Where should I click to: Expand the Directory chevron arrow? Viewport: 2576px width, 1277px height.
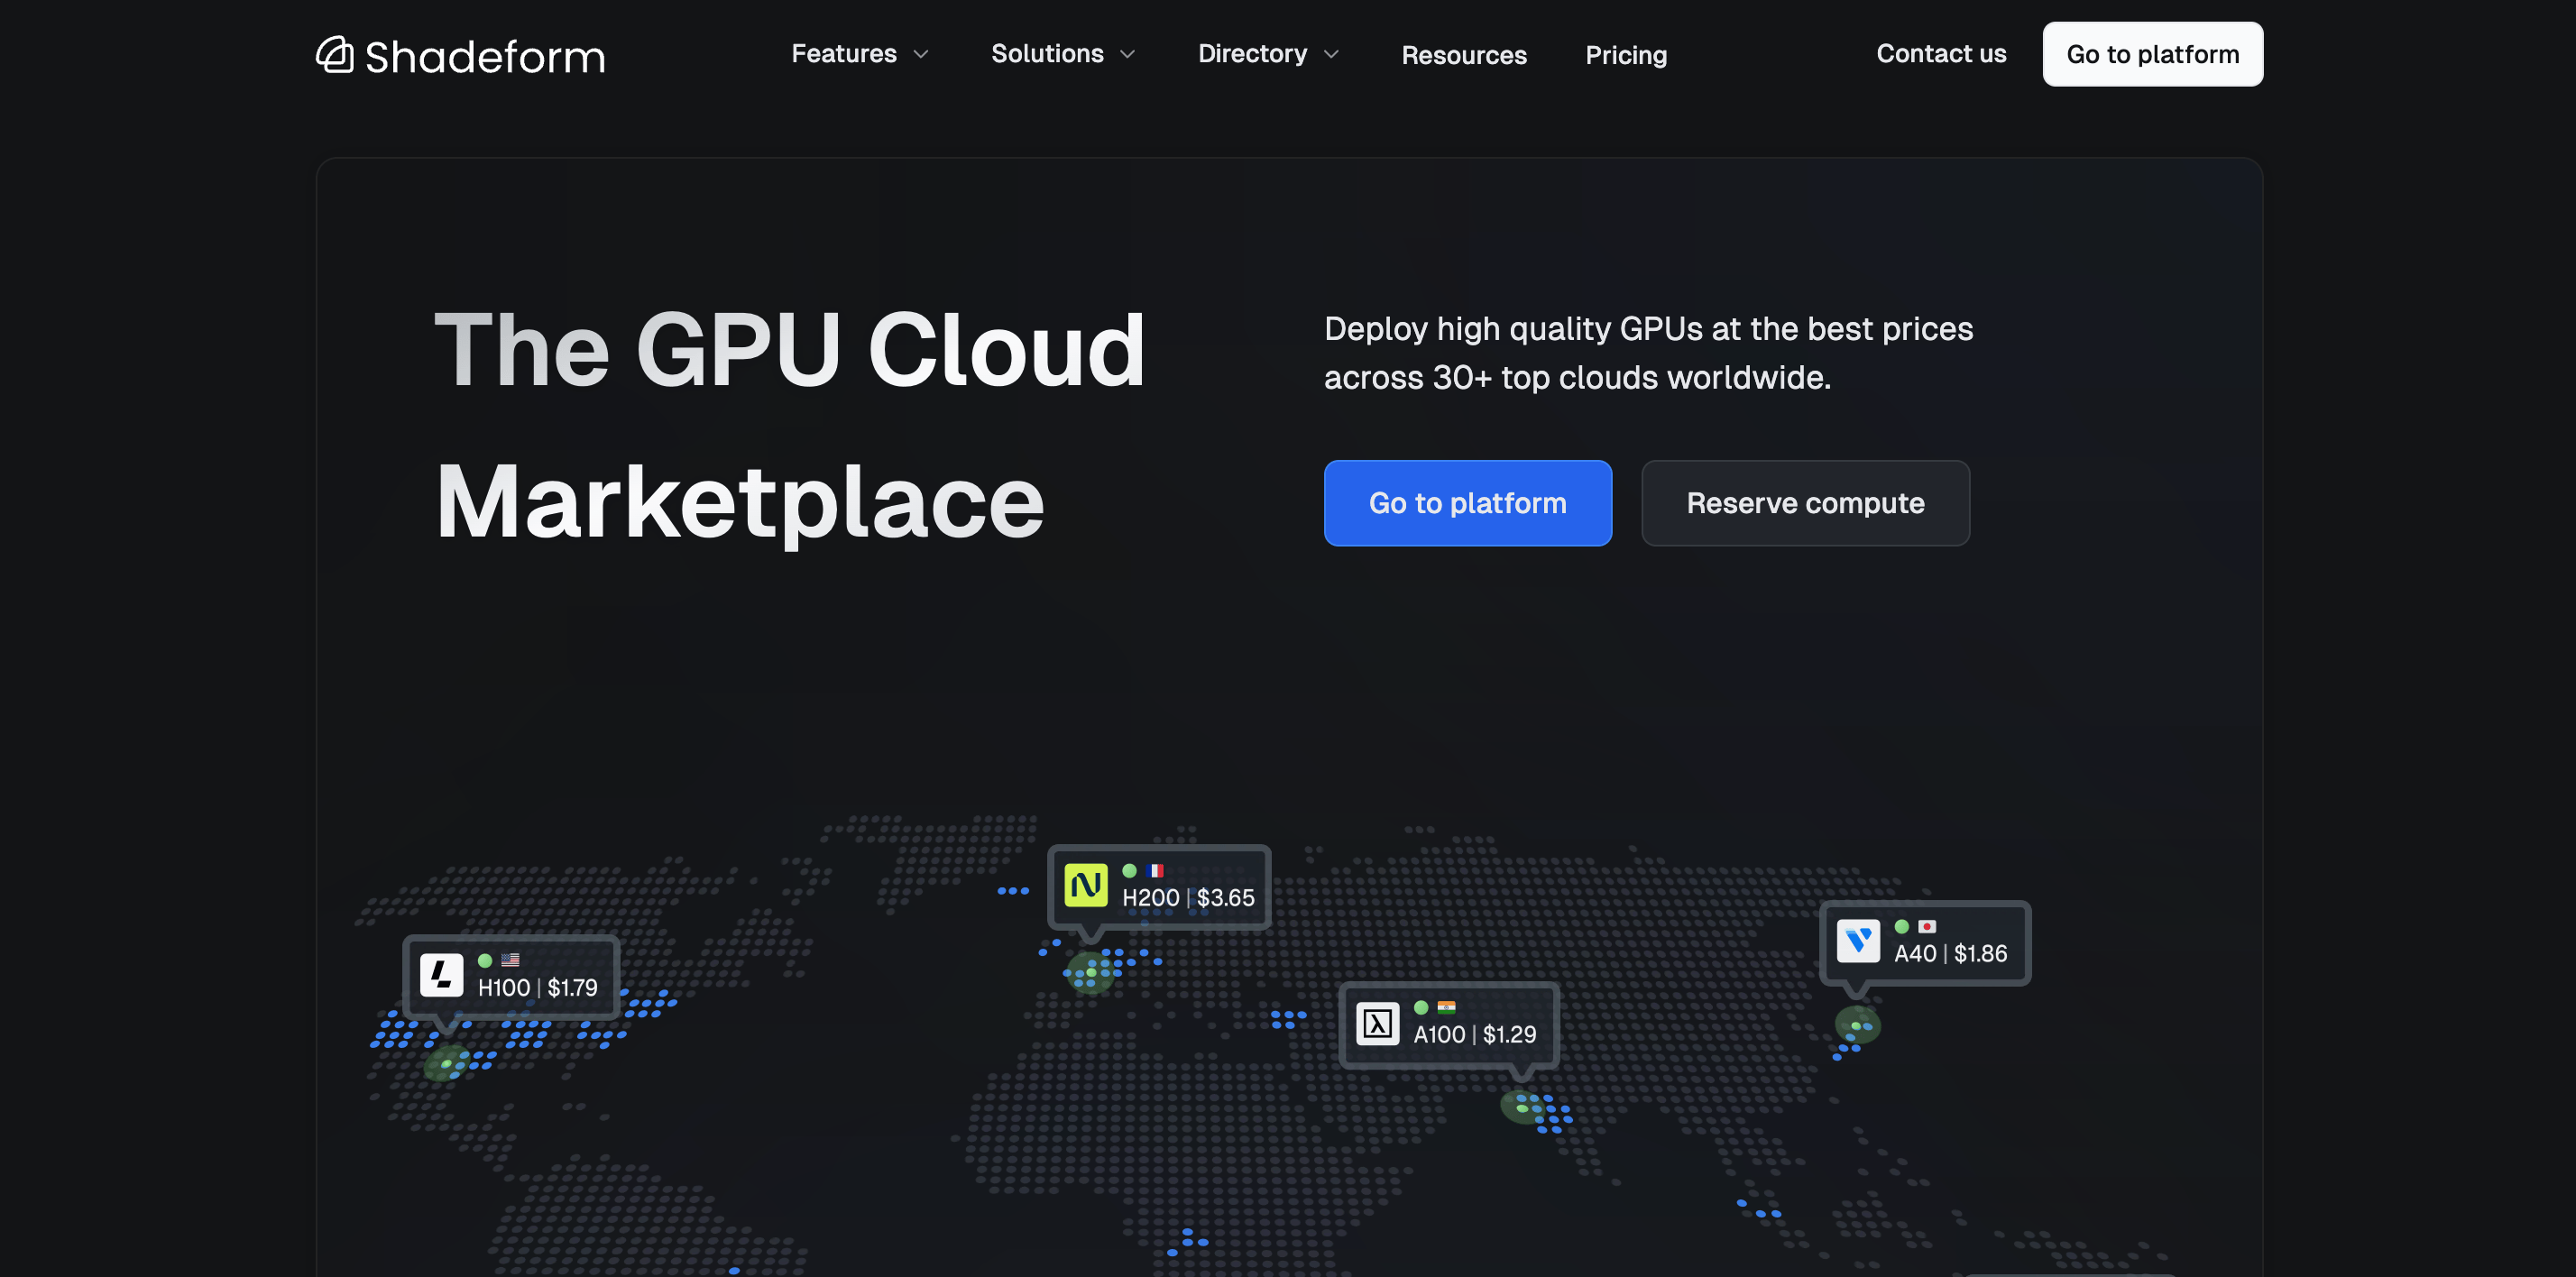click(1331, 55)
